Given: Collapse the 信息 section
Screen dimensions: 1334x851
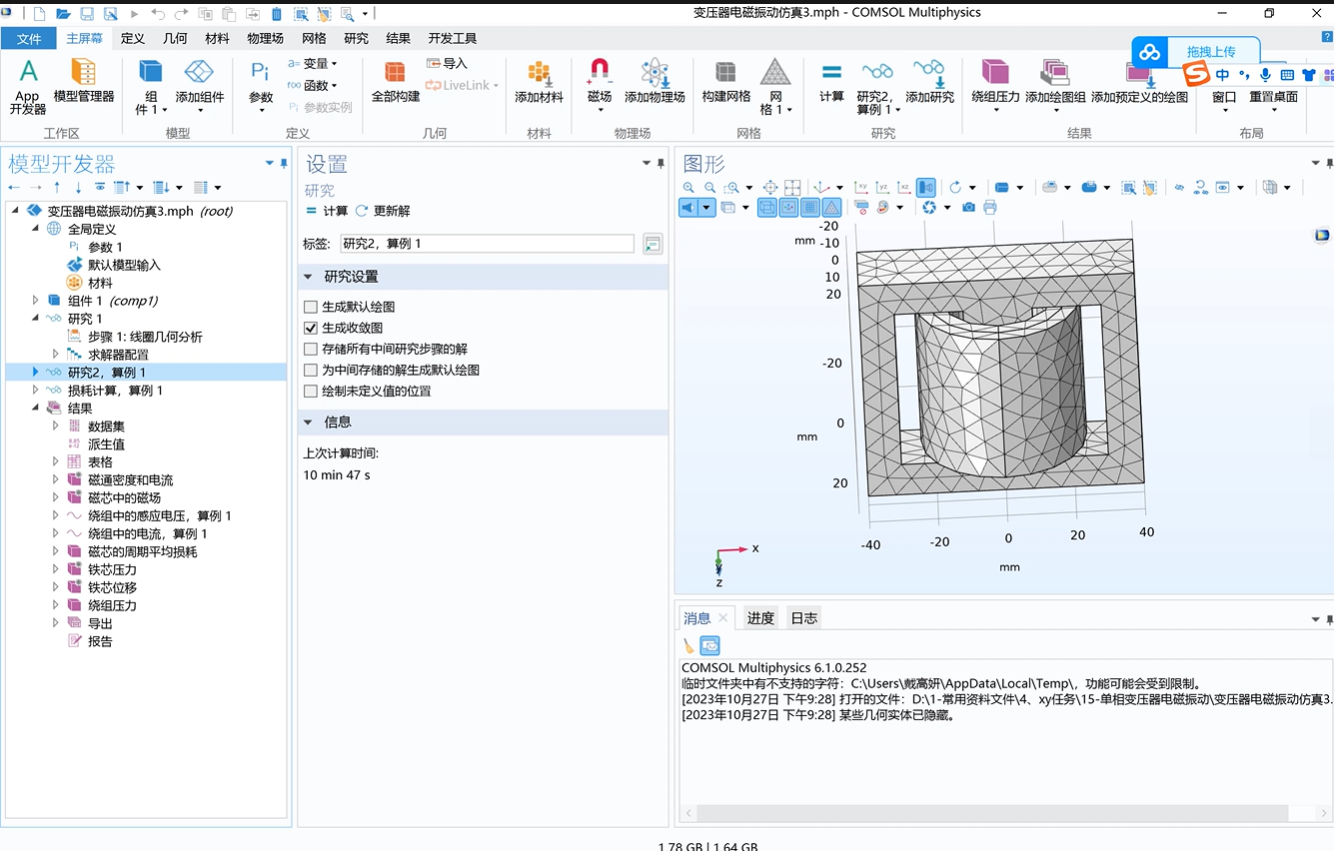Looking at the screenshot, I should tap(308, 422).
